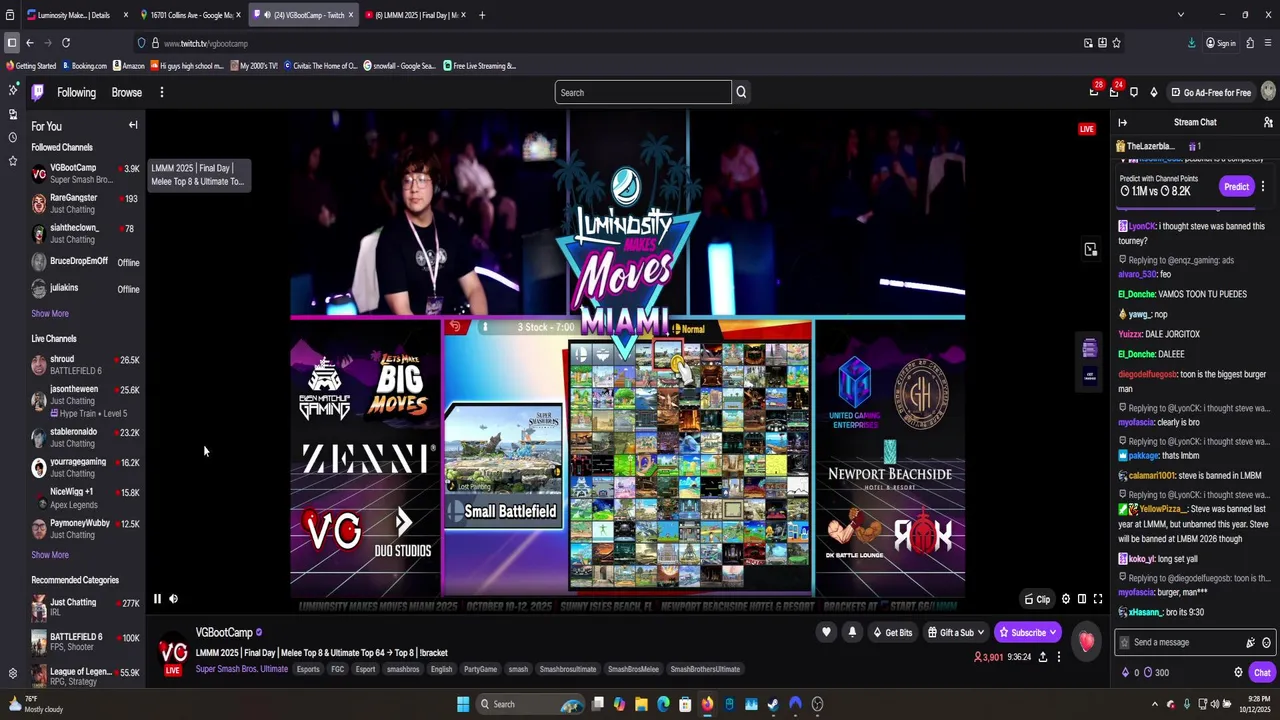1280x720 pixels.
Task: Open video player settings gear
Action: click(x=1066, y=599)
